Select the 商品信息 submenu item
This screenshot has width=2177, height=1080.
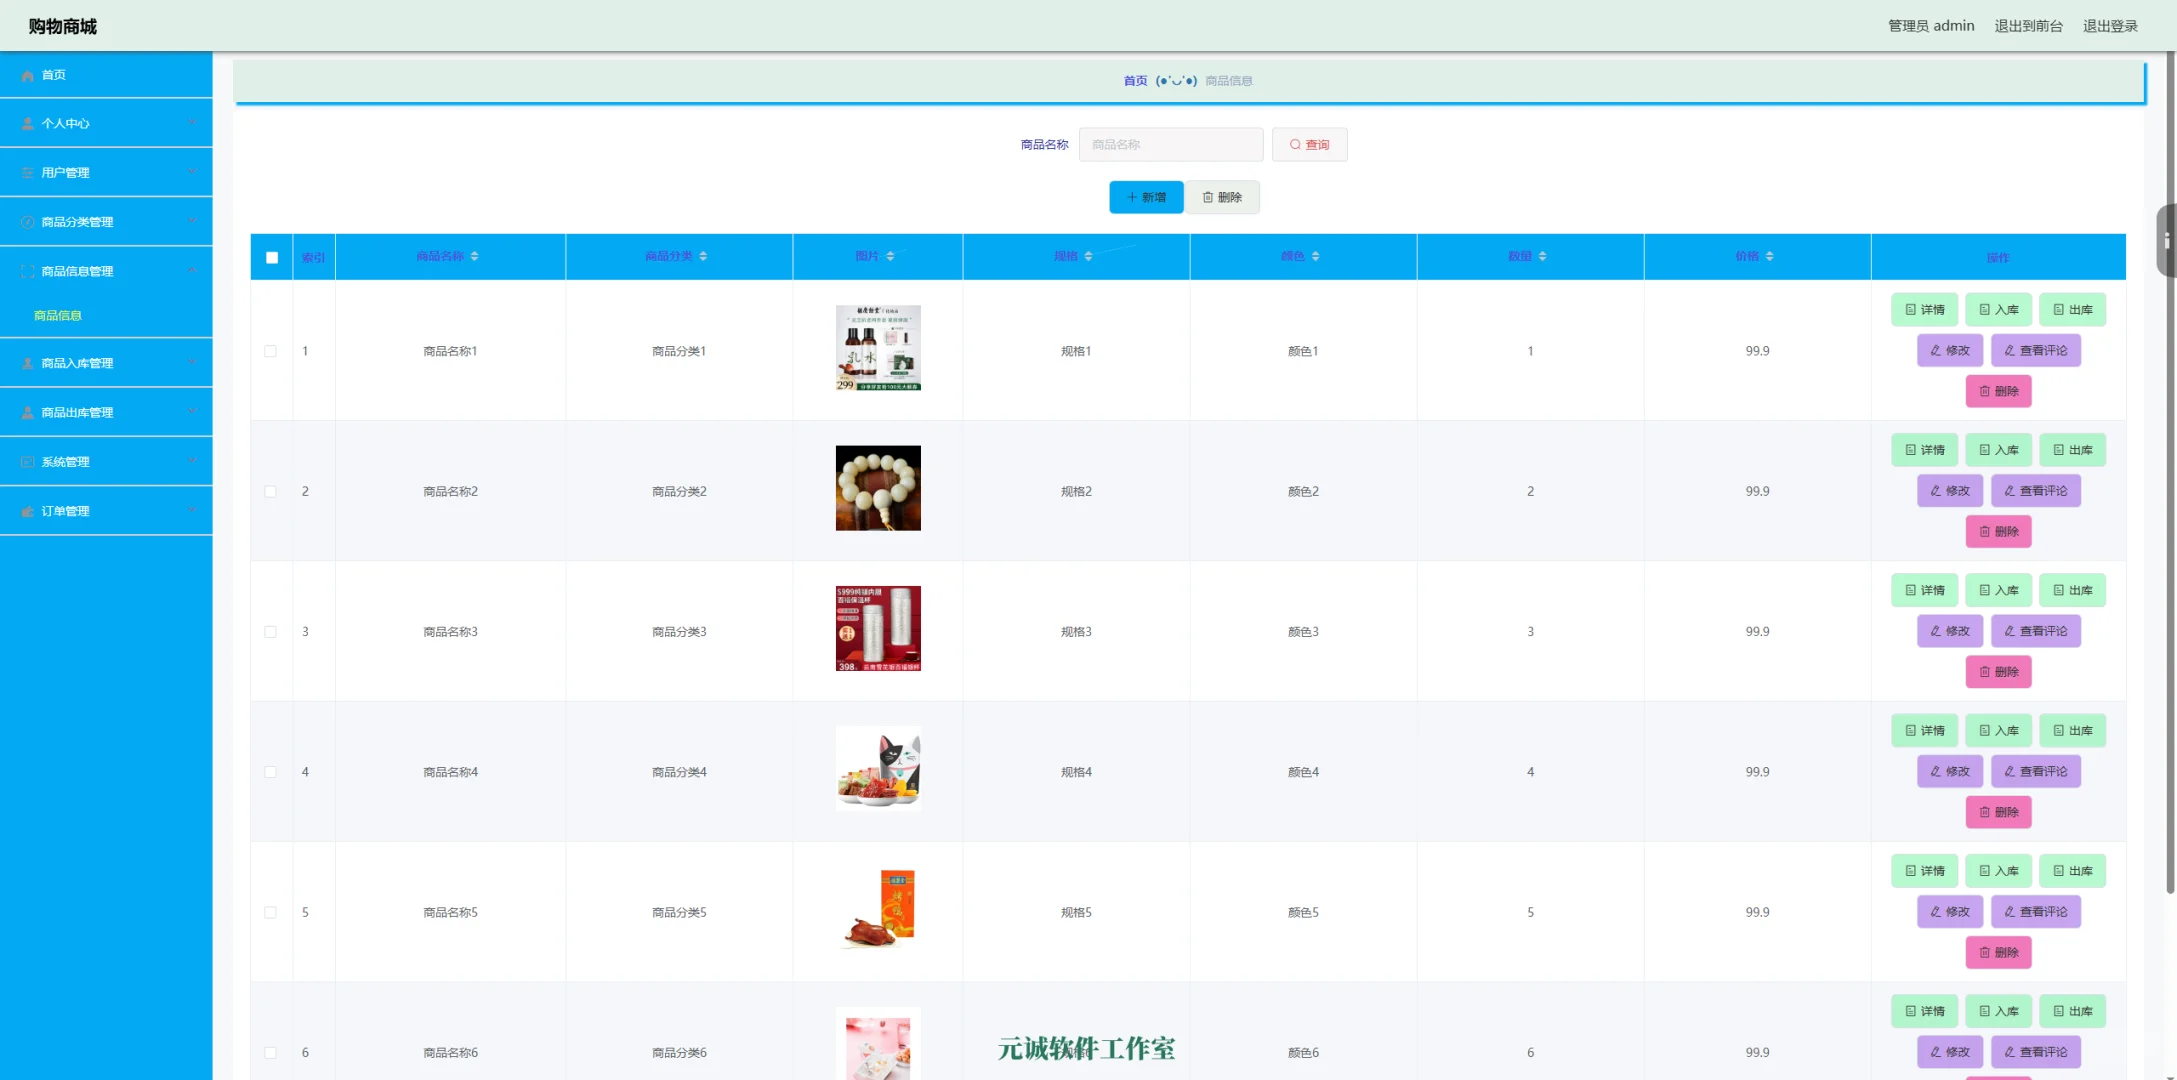[58, 316]
